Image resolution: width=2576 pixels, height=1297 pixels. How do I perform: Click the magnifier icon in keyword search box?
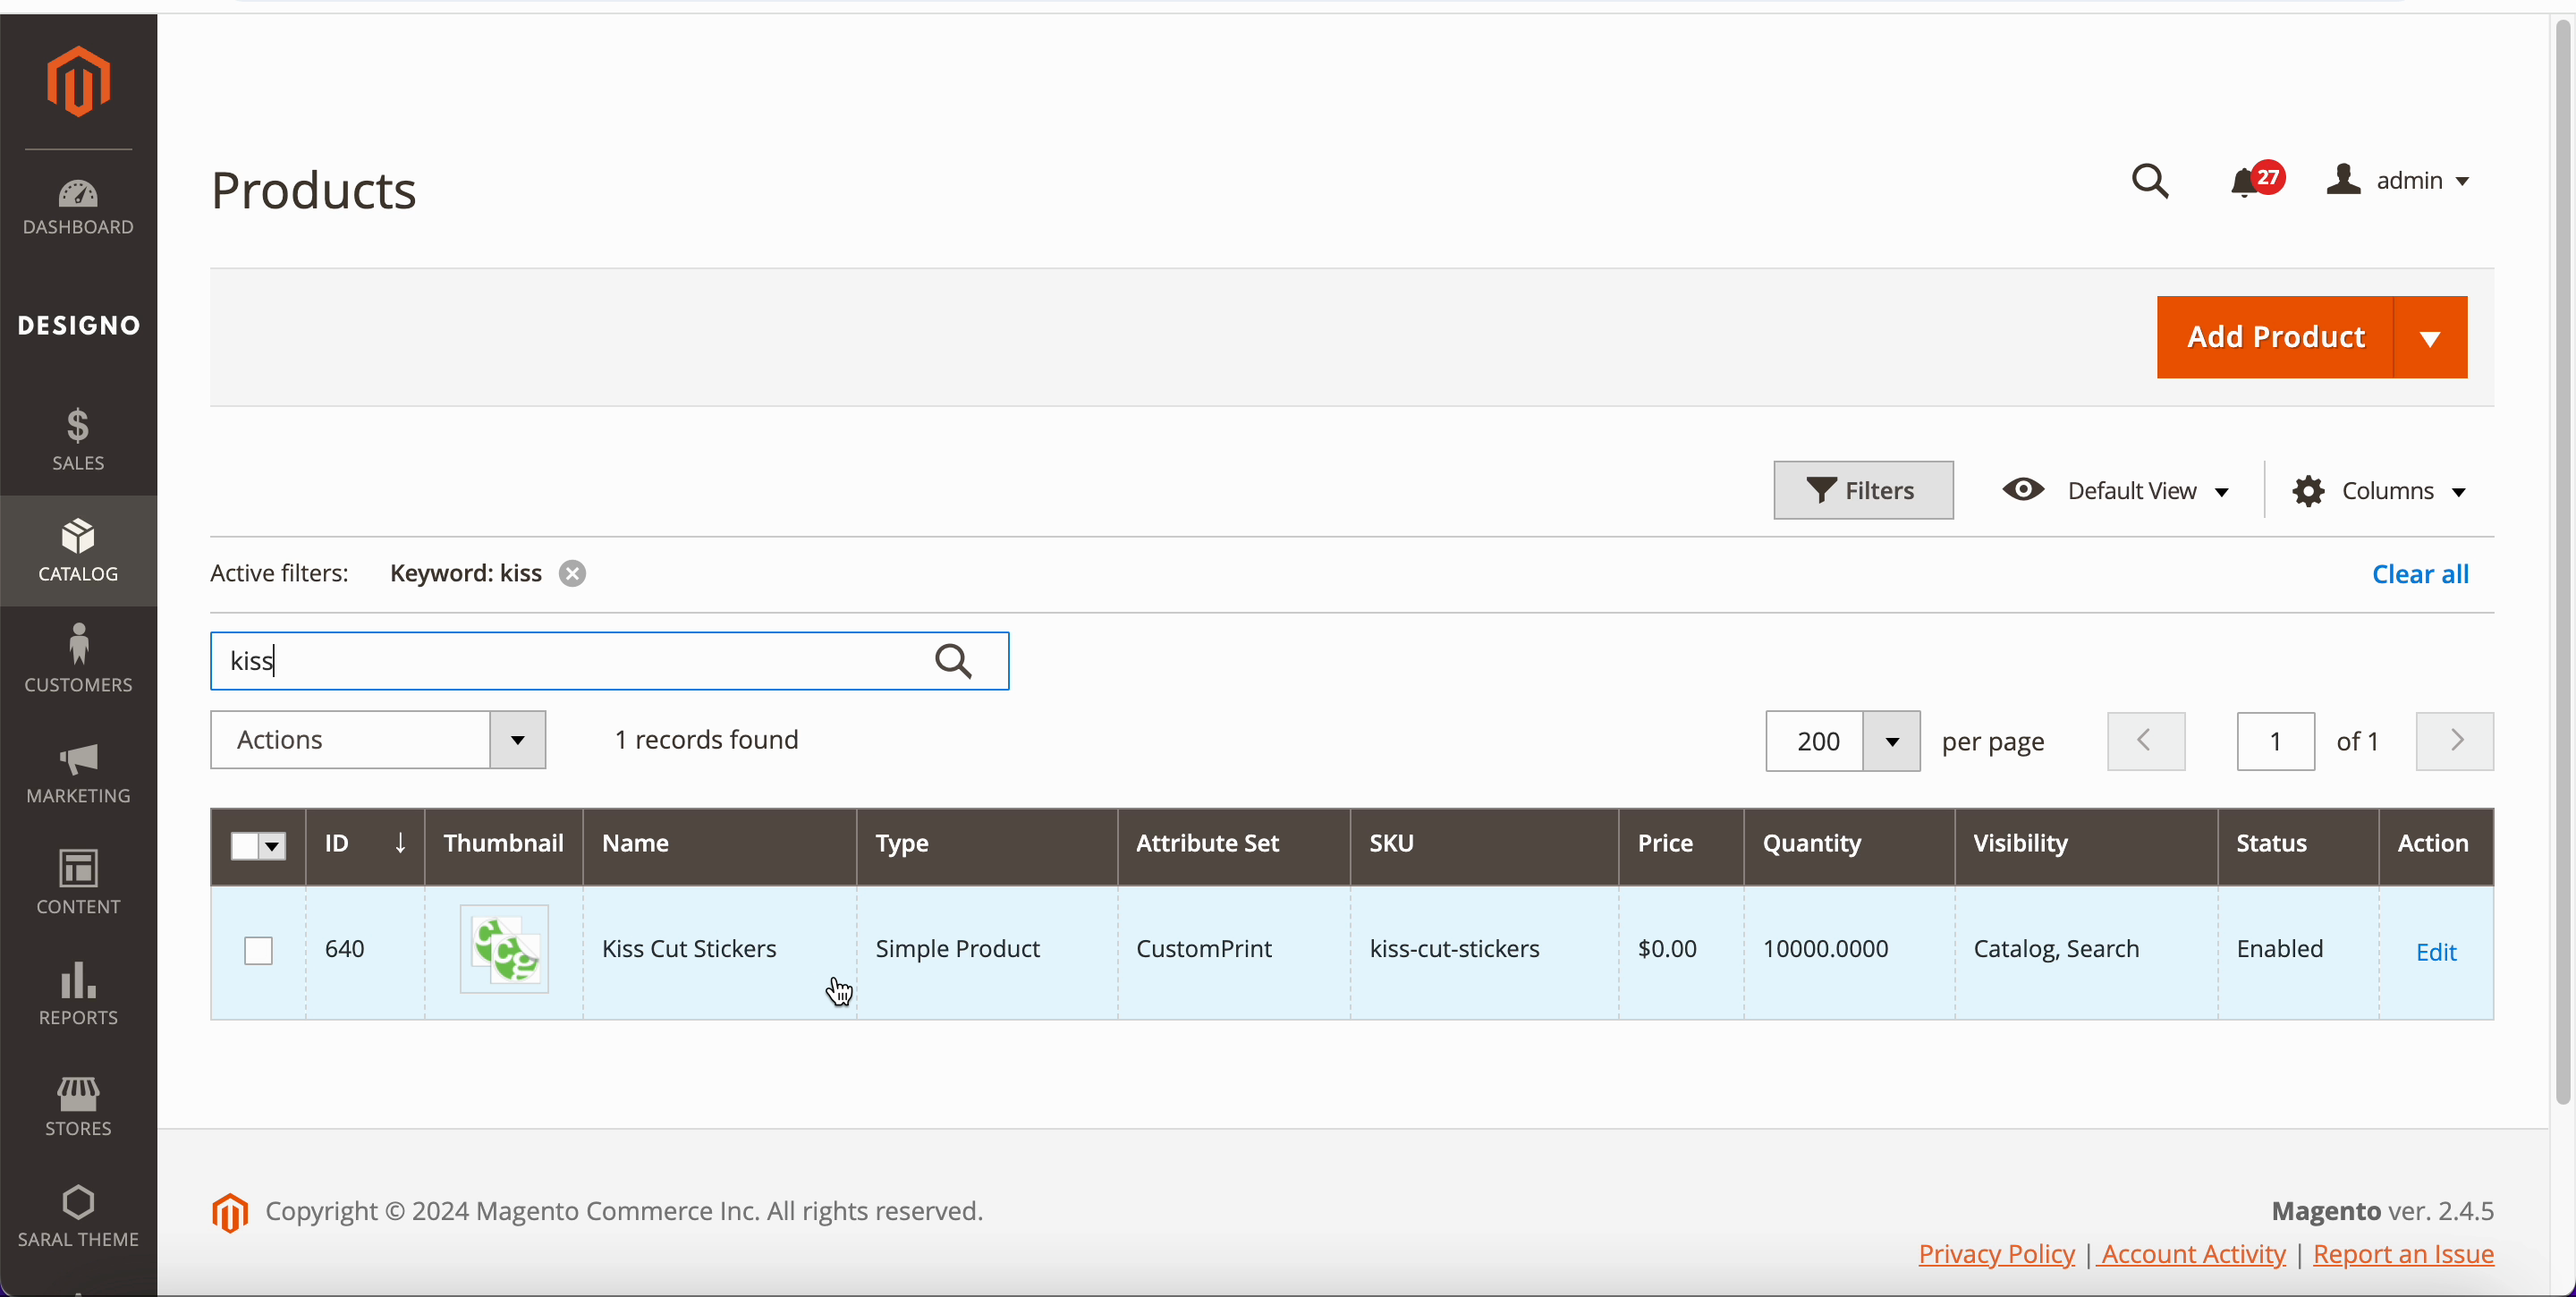(x=952, y=661)
